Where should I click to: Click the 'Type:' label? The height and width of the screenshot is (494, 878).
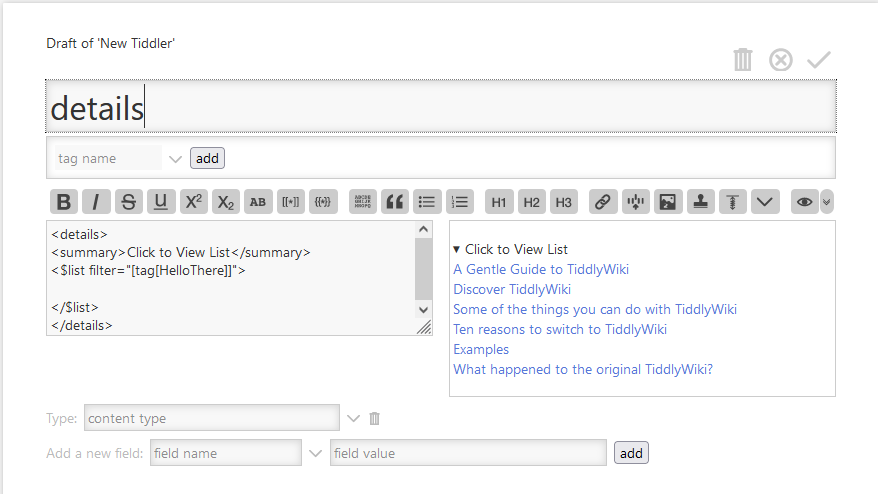tap(62, 418)
